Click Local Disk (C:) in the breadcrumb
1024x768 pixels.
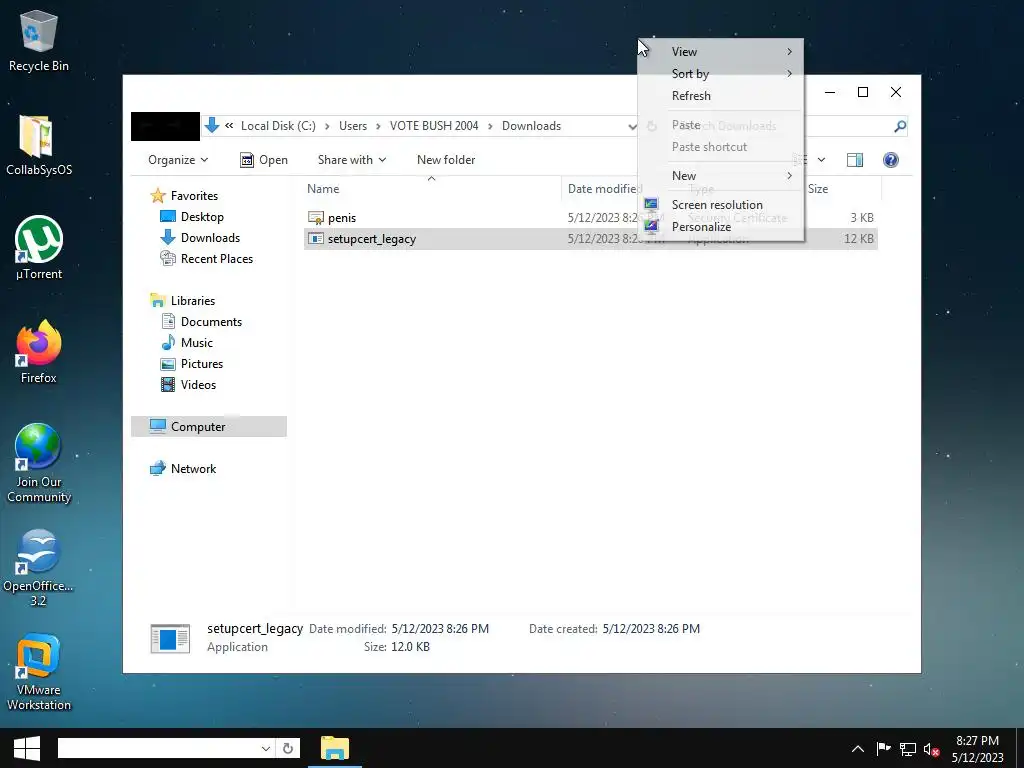pos(278,126)
